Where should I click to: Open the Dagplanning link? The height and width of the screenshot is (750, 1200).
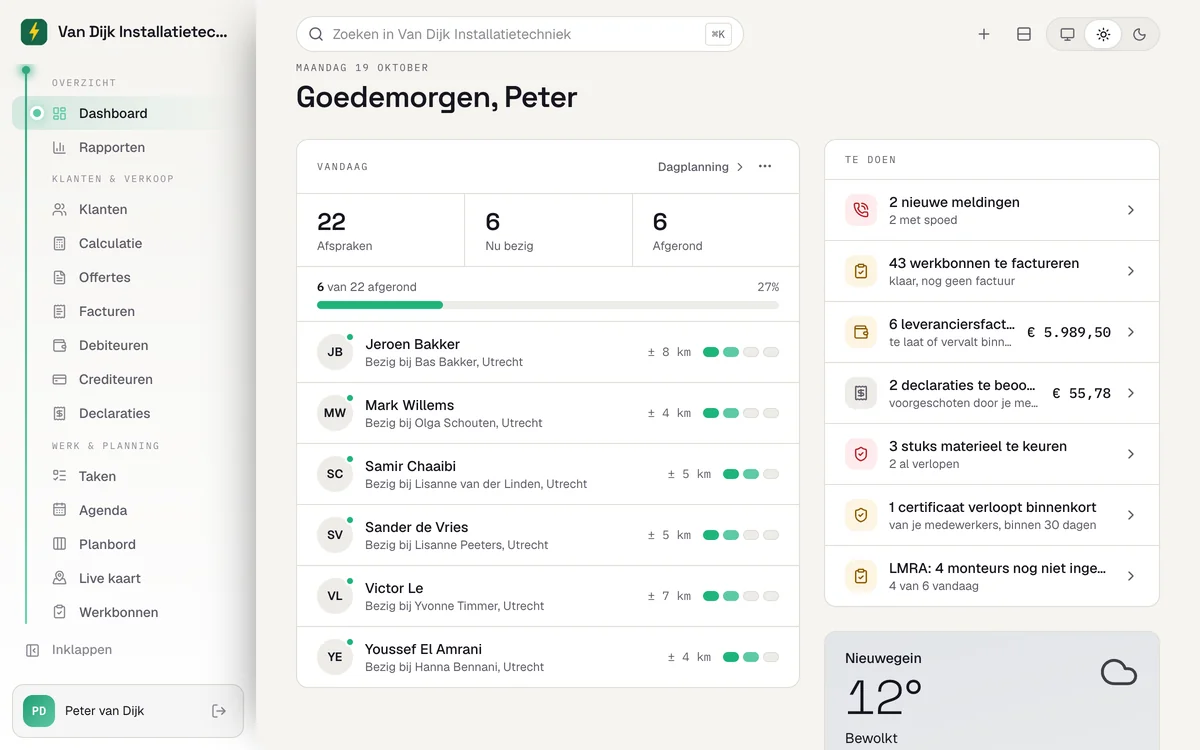(701, 167)
